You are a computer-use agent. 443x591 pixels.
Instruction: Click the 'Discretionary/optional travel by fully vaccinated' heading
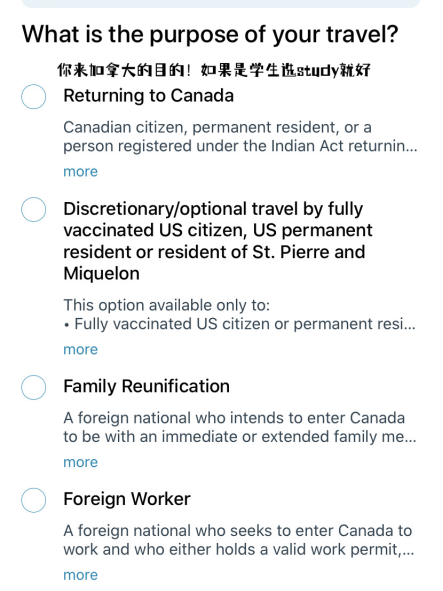[x=218, y=241]
